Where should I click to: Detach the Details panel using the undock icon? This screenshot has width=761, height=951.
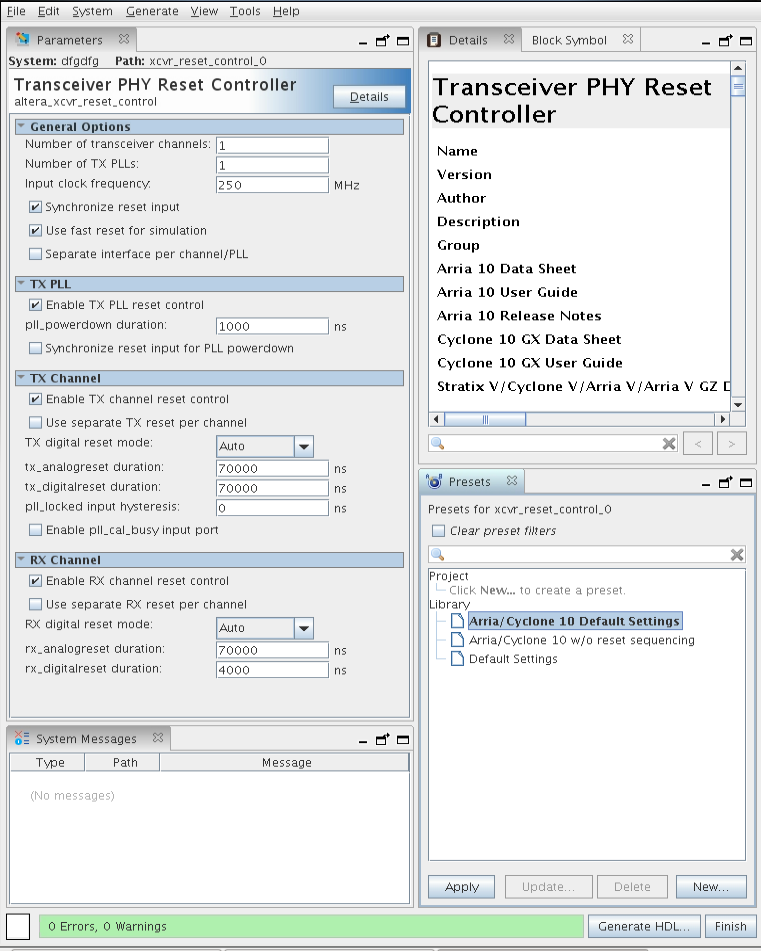tap(725, 41)
